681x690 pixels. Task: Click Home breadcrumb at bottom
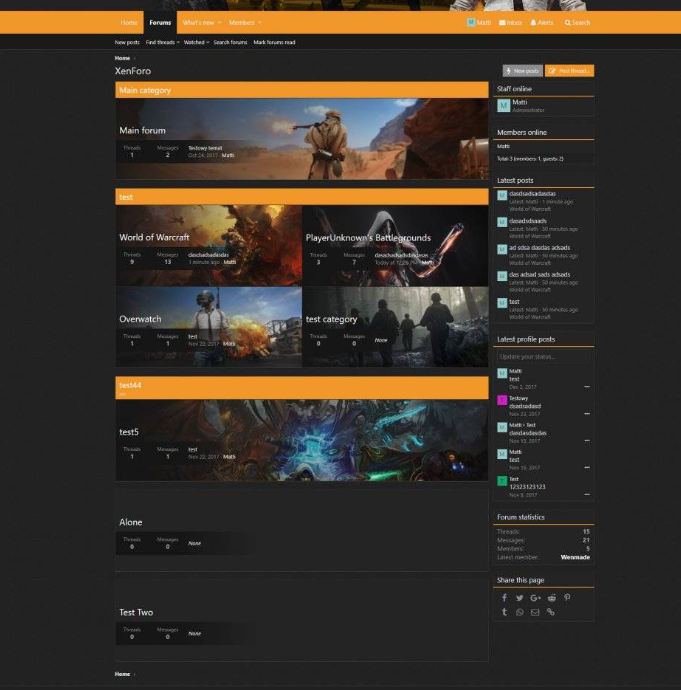point(122,674)
